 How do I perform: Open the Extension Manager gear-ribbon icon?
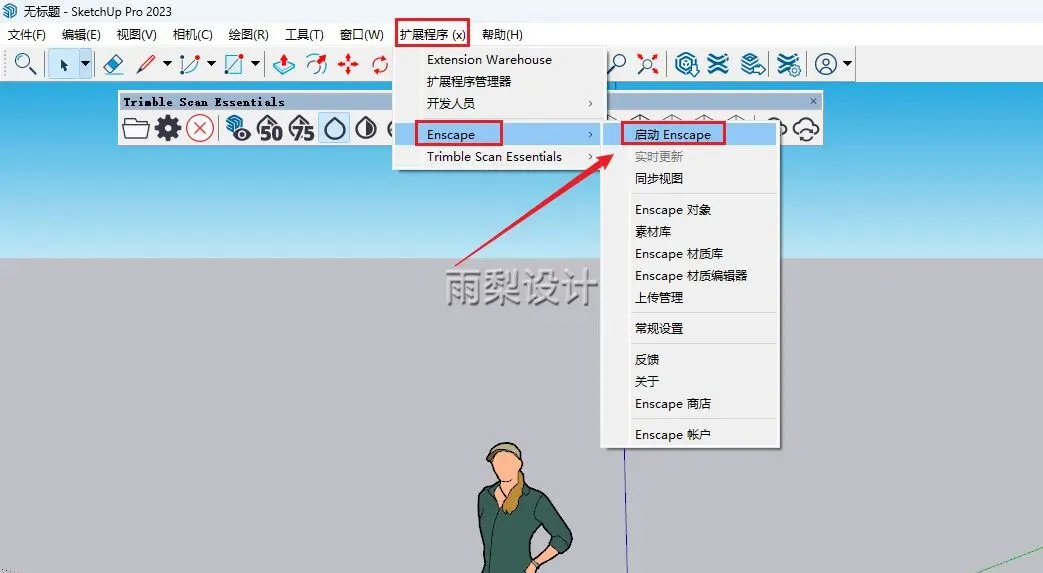click(788, 64)
